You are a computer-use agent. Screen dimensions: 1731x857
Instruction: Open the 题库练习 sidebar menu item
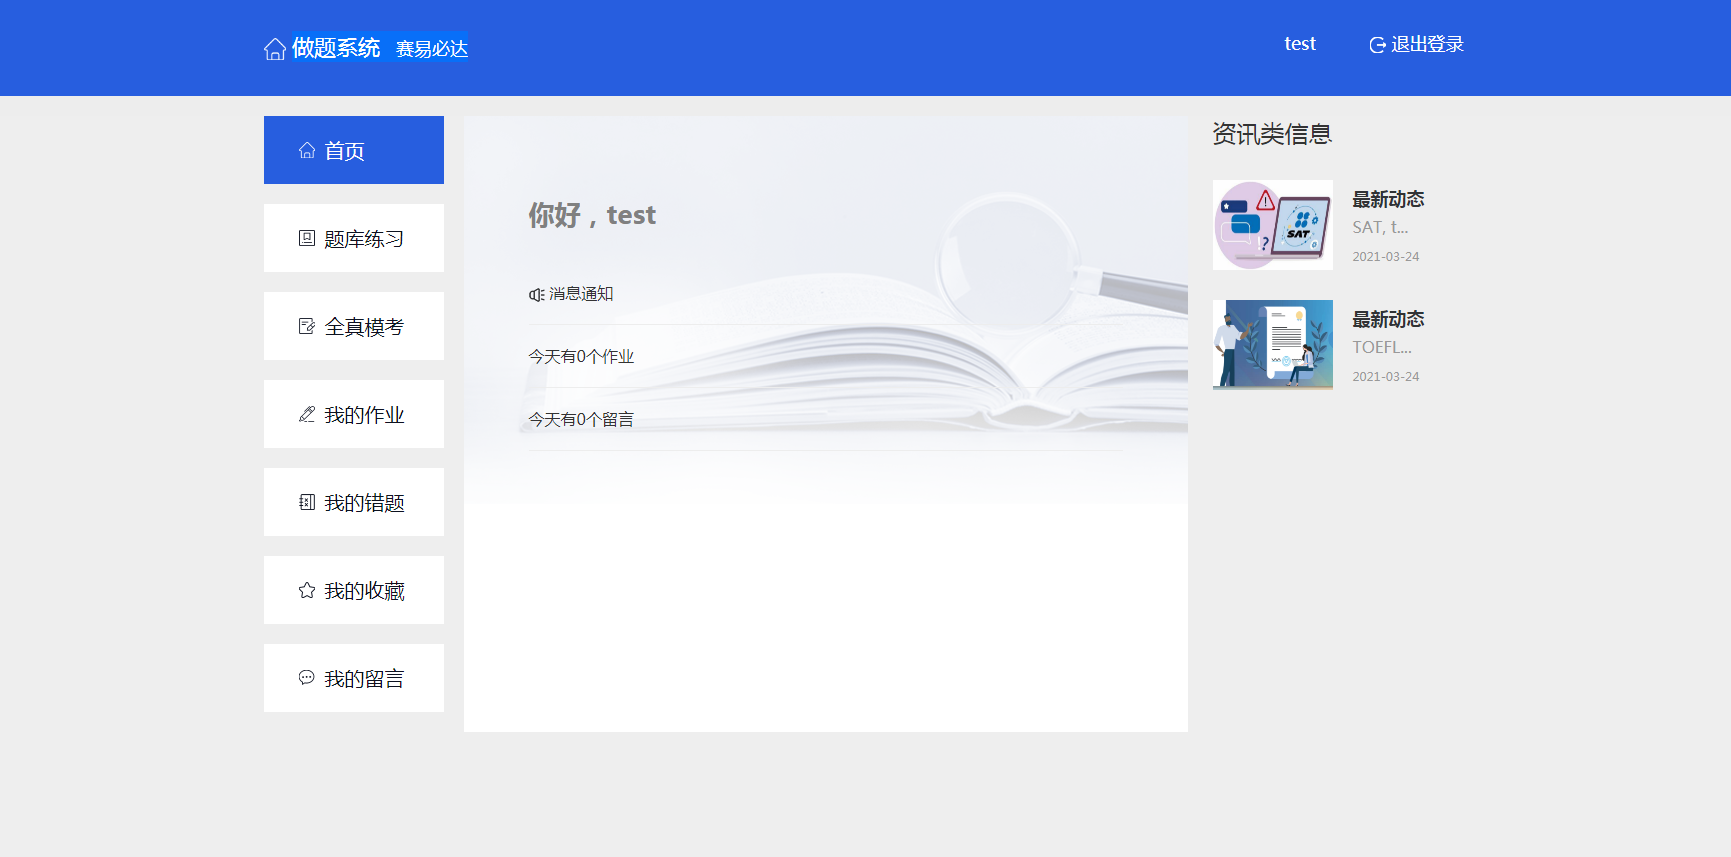tap(364, 239)
